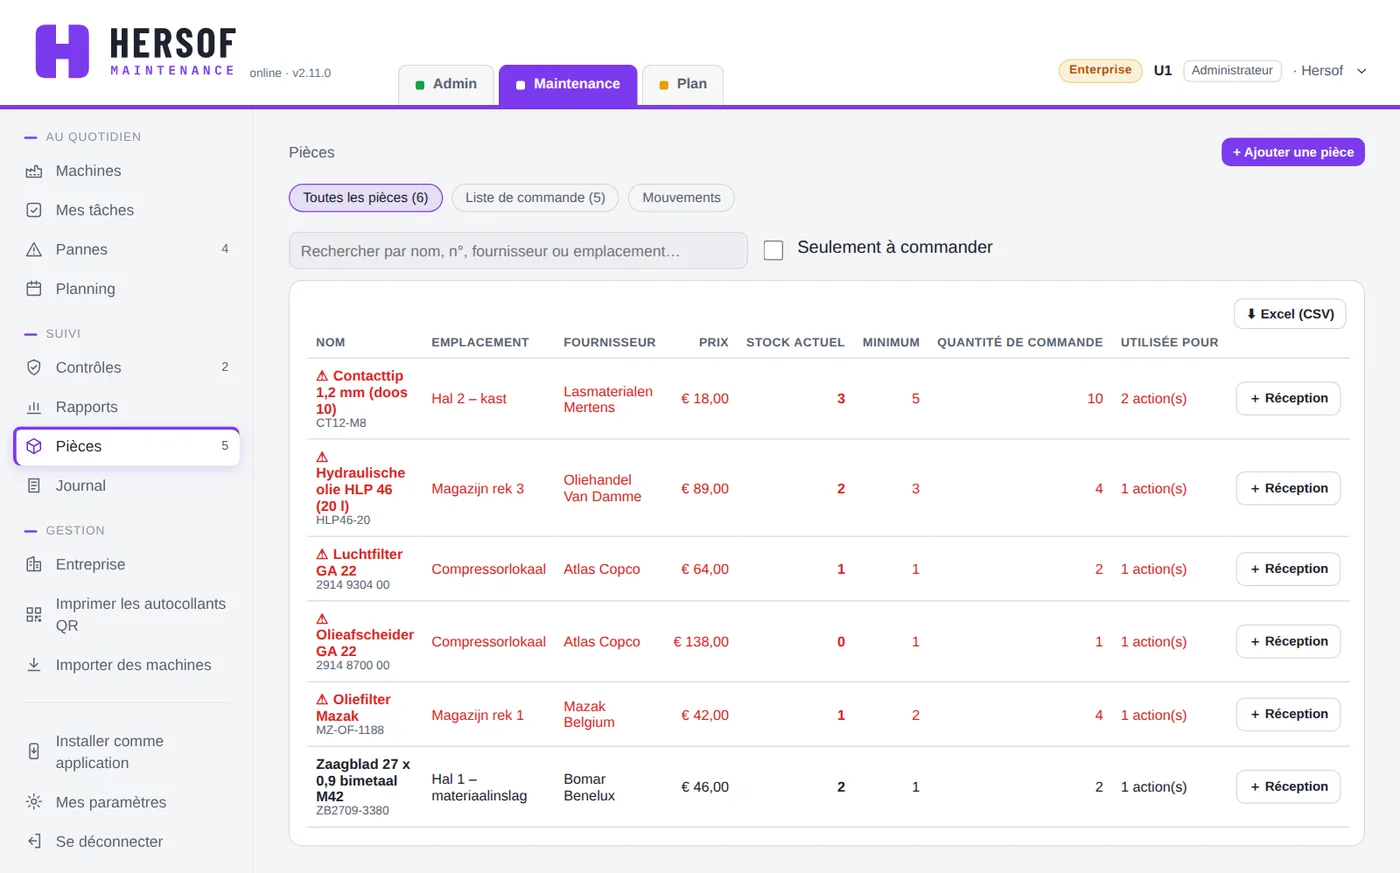Click the Mes tâches checkbox icon
Screen dimensions: 1400x873
tap(34, 210)
